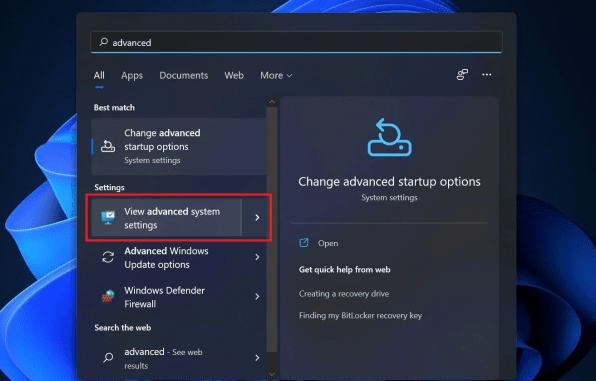Click the 'advanced' search input field
Image resolution: width=596 pixels, height=381 pixels.
pos(296,42)
